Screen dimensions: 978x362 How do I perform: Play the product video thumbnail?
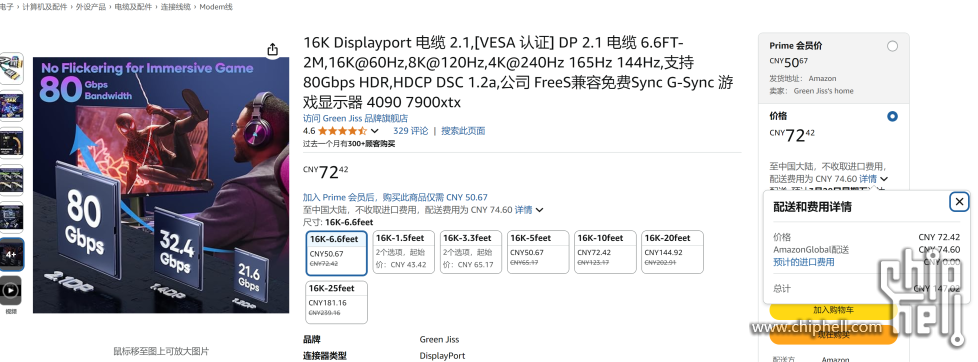click(11, 291)
